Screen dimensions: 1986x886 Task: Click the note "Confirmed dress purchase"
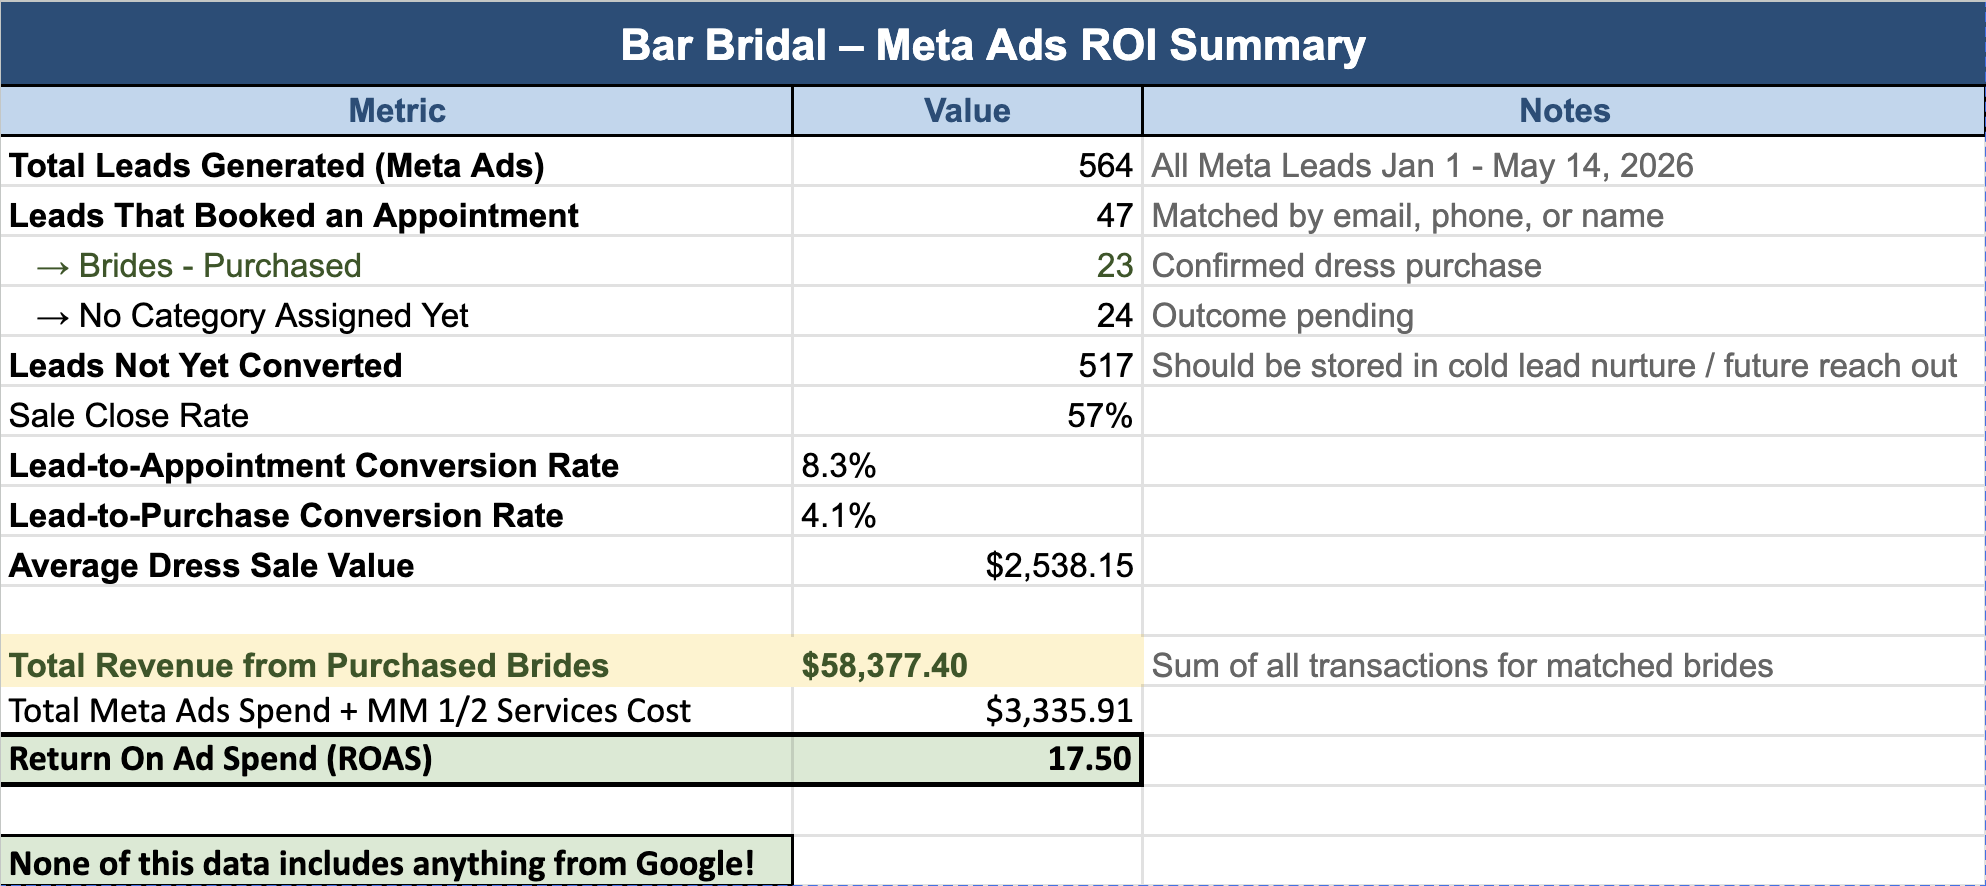(1564, 261)
